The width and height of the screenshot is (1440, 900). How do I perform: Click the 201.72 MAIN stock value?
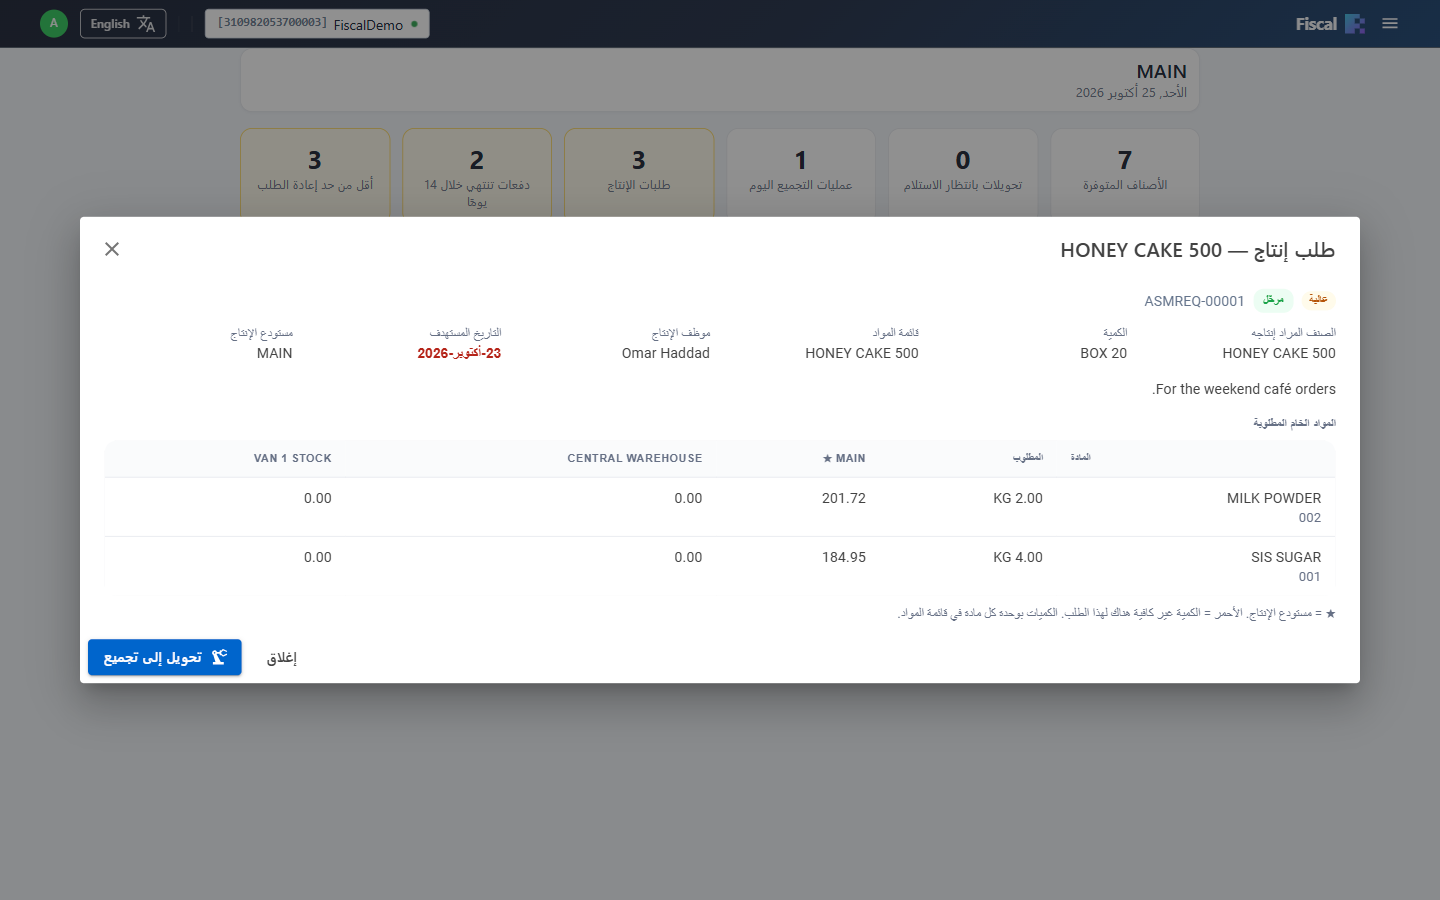[844, 498]
